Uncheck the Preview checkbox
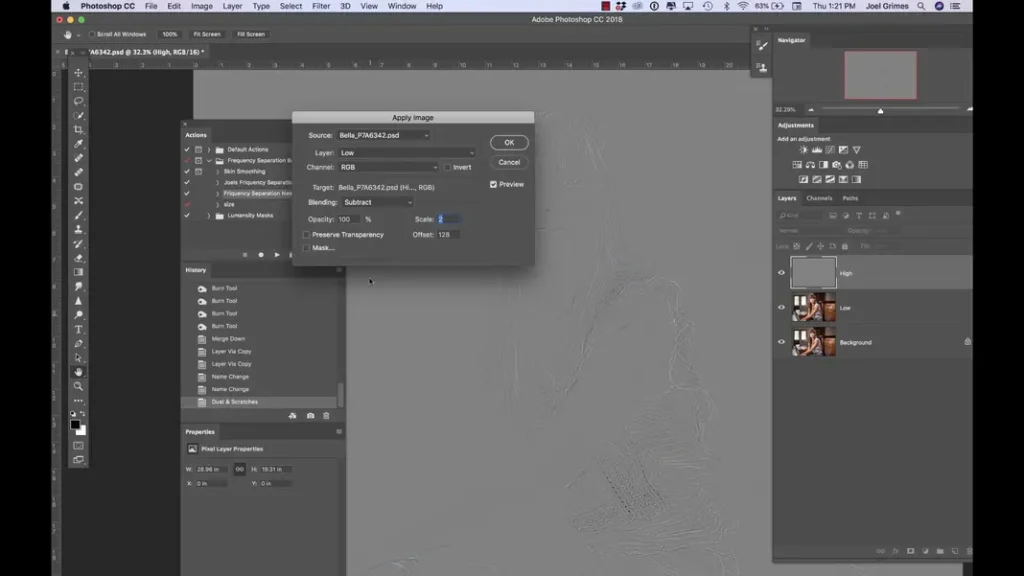 click(x=493, y=185)
